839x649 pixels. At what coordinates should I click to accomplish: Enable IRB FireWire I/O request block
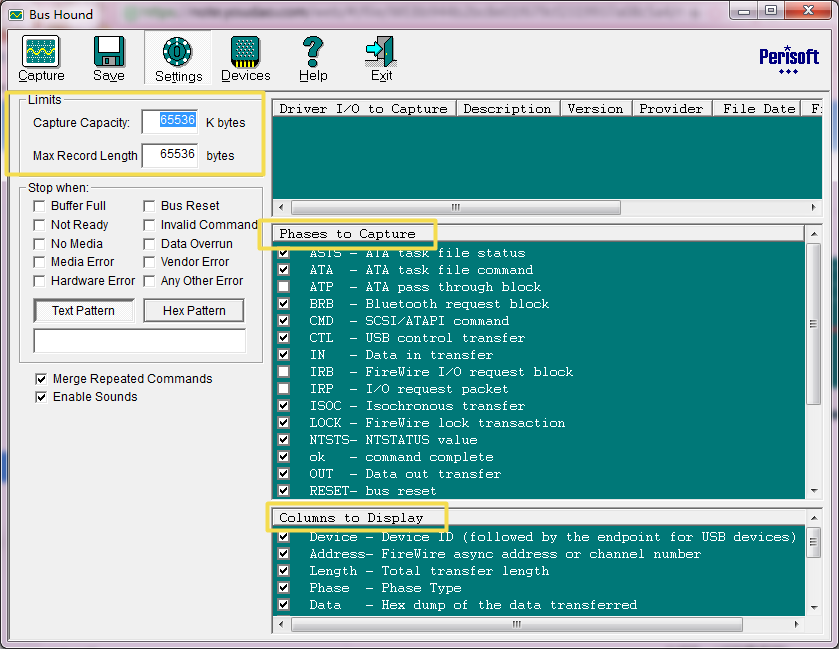[284, 372]
